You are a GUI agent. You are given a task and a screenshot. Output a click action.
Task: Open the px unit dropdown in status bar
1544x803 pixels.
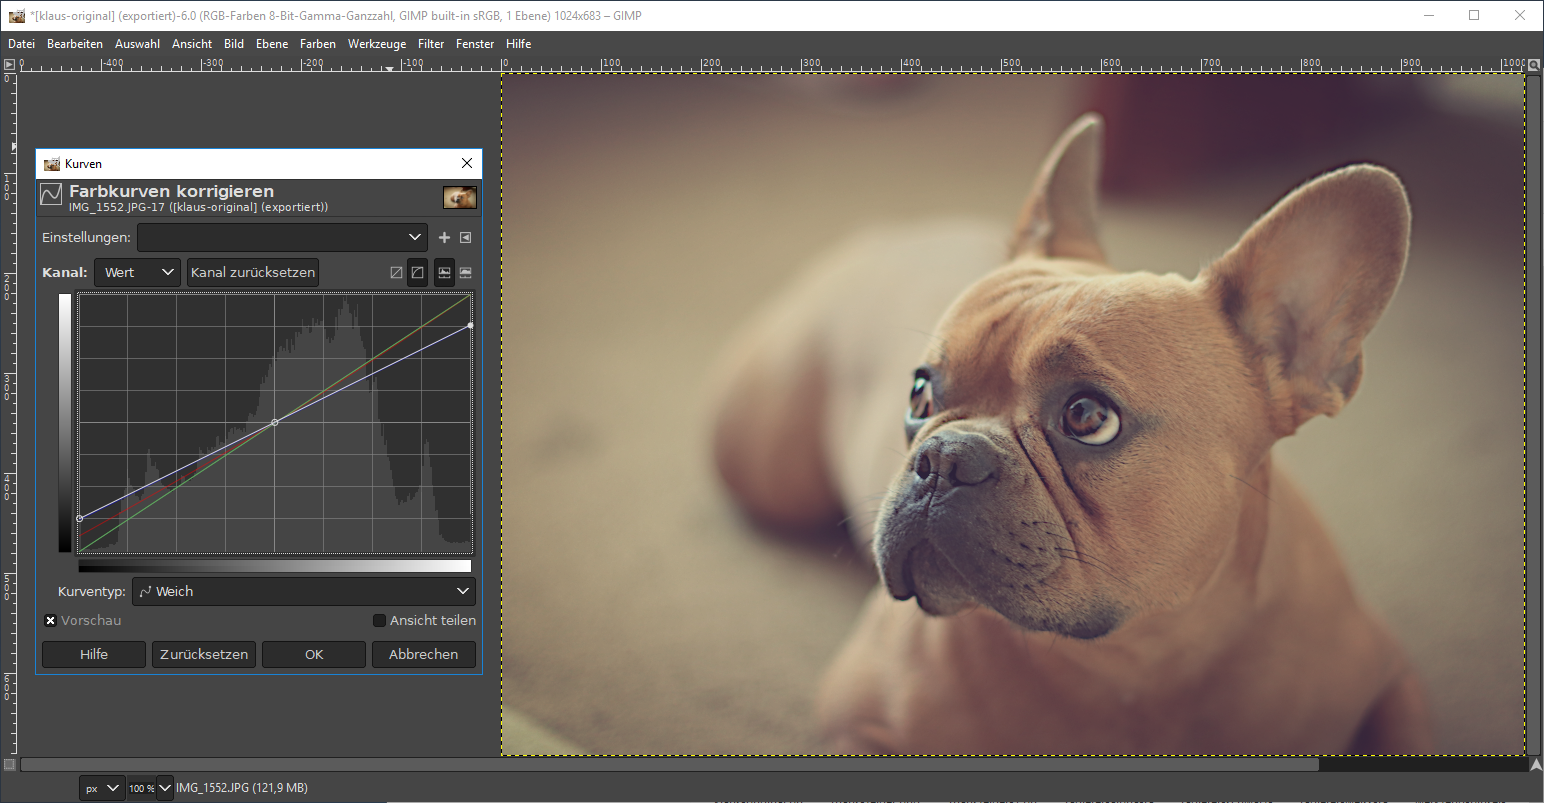pyautogui.click(x=103, y=788)
